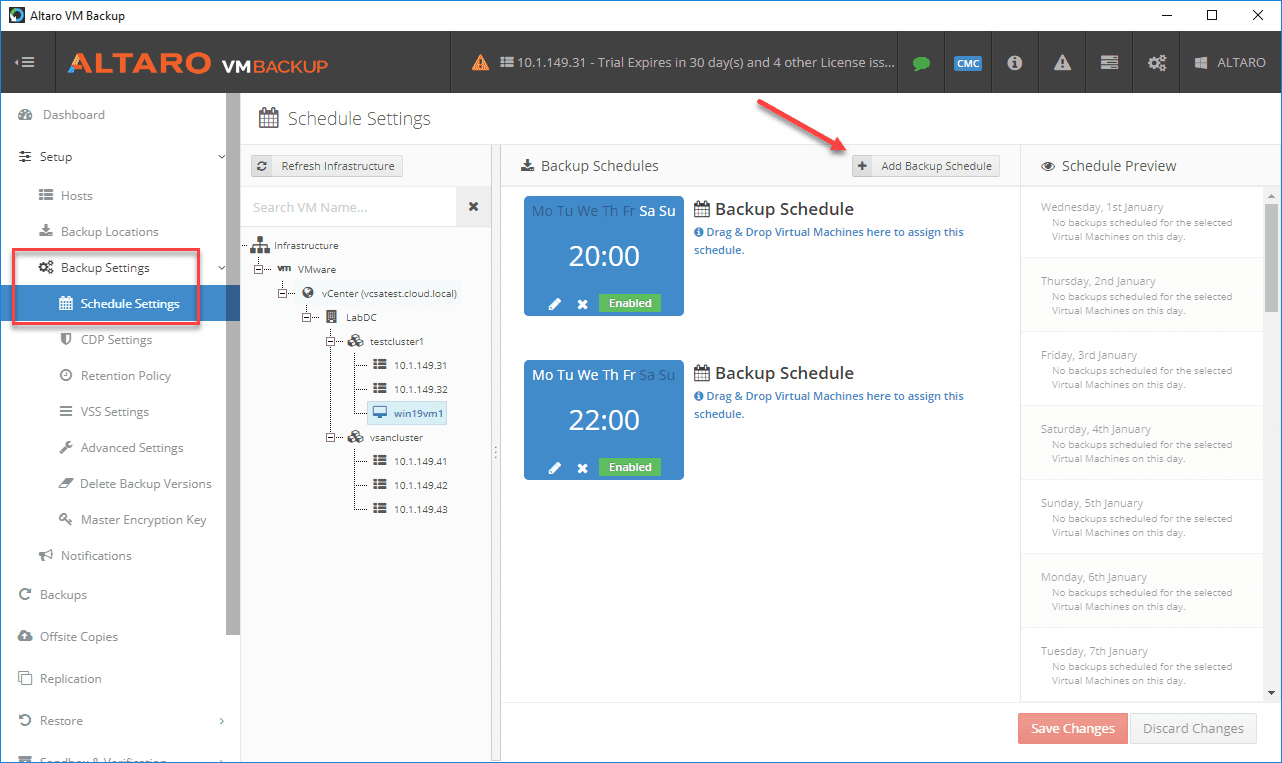This screenshot has height=763, width=1282.
Task: Click Refresh Infrastructure button
Action: point(327,166)
